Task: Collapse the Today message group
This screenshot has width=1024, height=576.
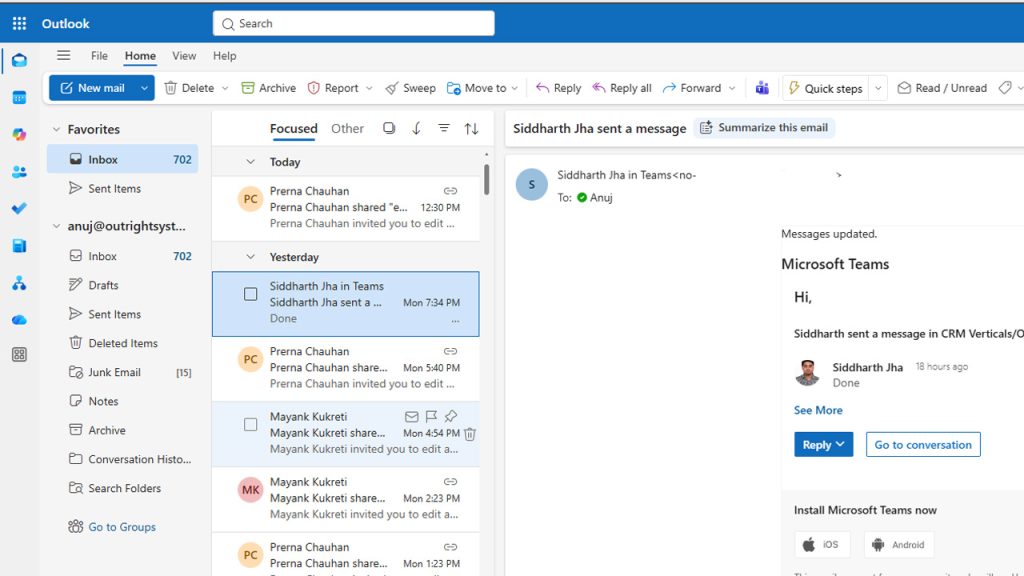Action: [250, 162]
